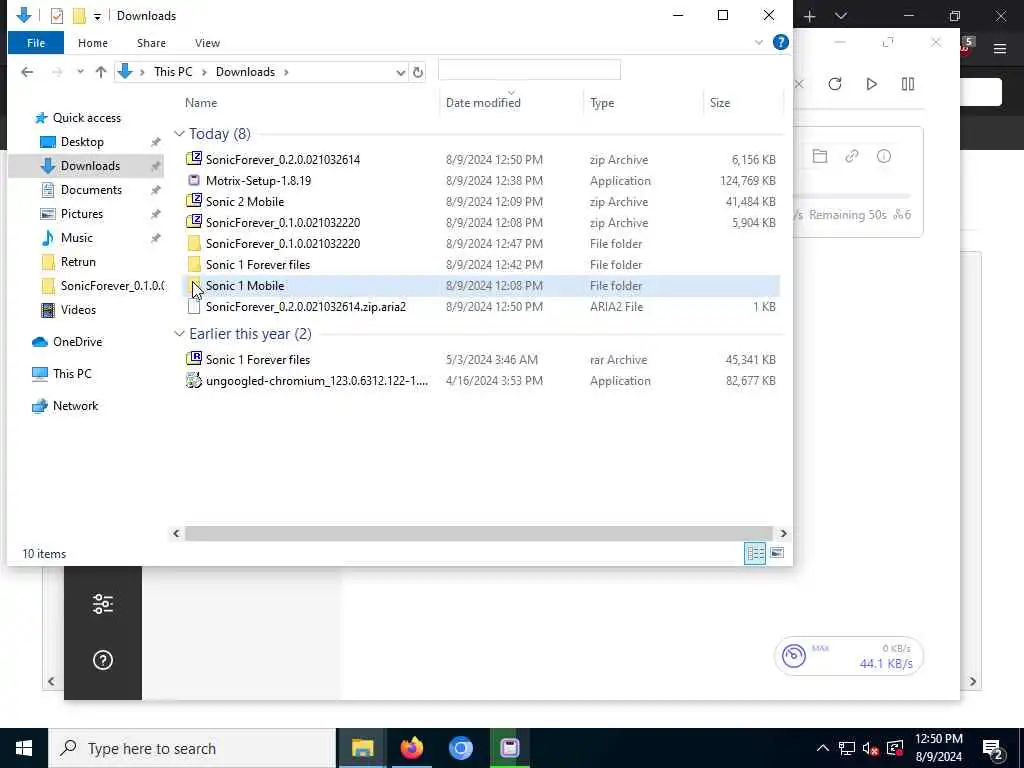Refresh the Downloads folder view
Screen dimensions: 1024x768
[x=418, y=72]
